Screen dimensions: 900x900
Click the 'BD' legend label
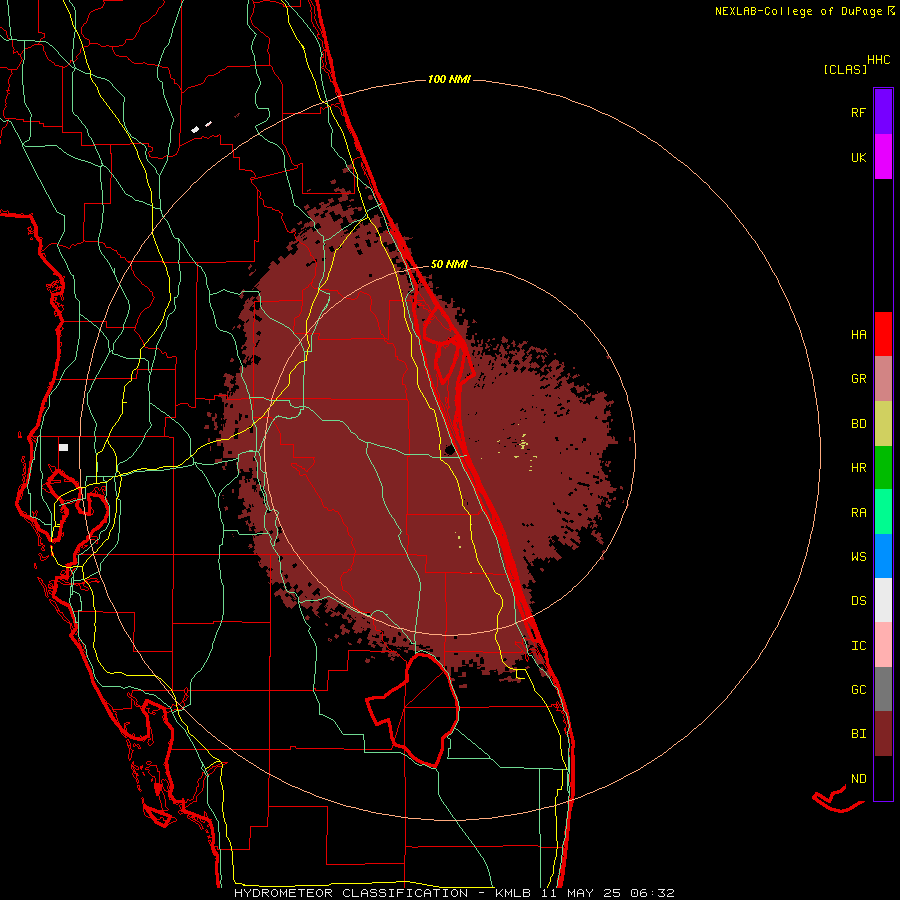pos(858,424)
